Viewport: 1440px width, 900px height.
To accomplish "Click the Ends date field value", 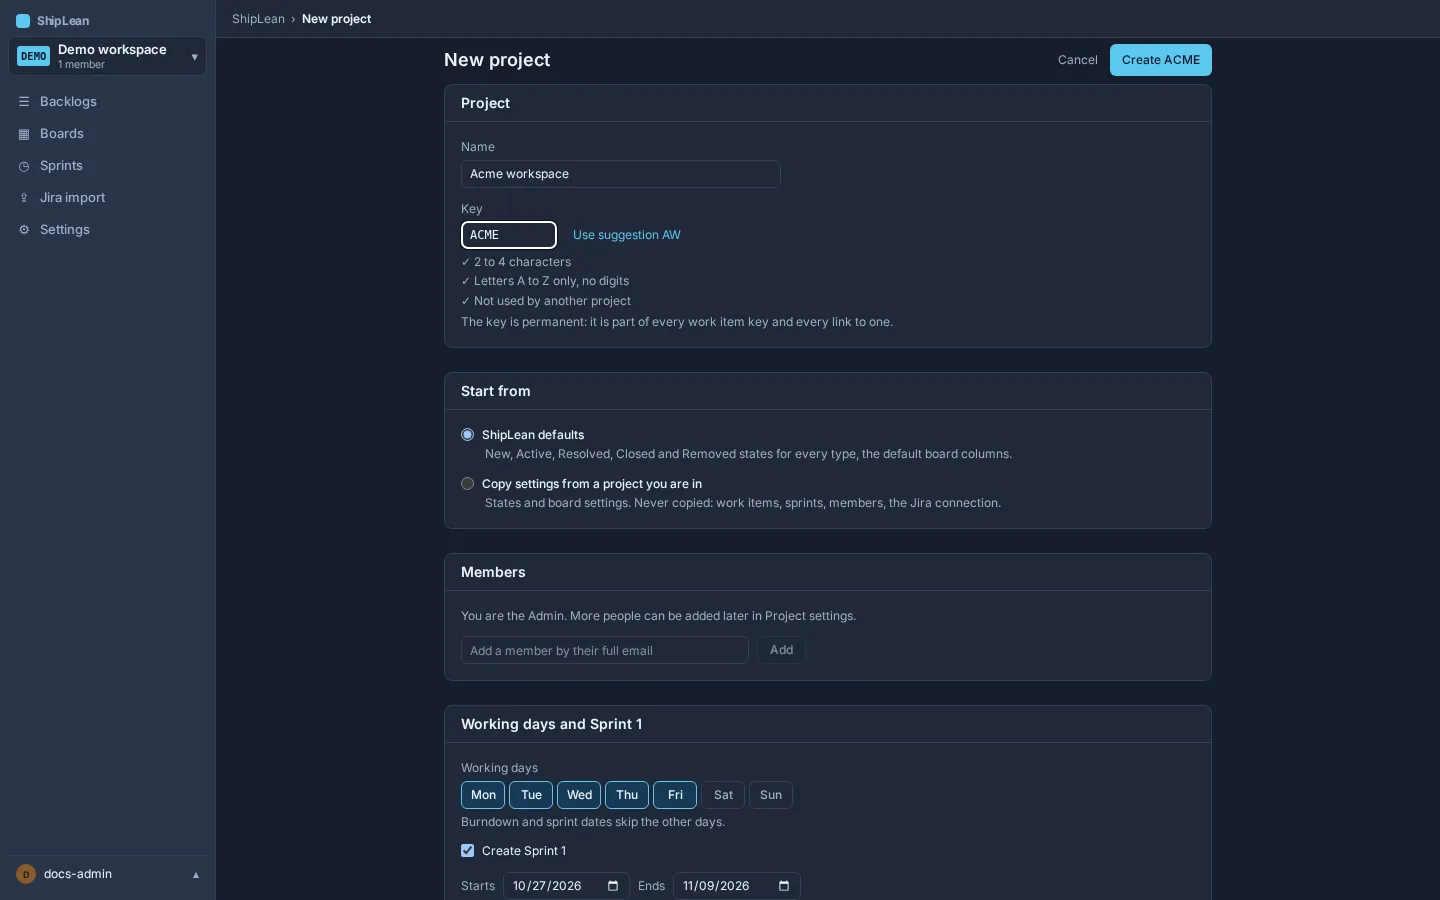I will (717, 886).
